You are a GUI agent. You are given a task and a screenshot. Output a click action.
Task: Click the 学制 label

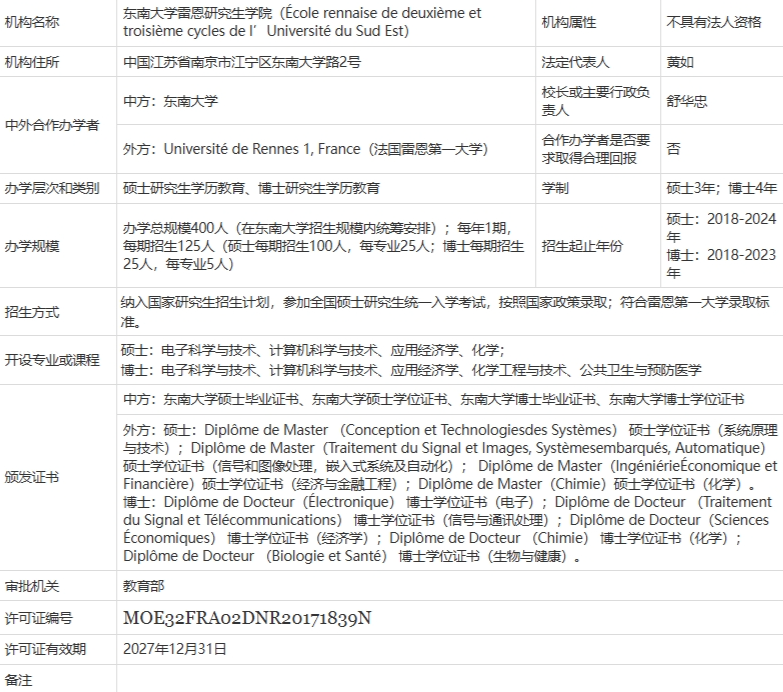(555, 188)
